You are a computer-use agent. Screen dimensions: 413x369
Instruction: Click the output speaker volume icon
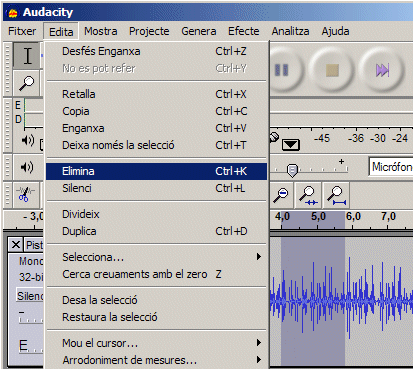tap(27, 167)
